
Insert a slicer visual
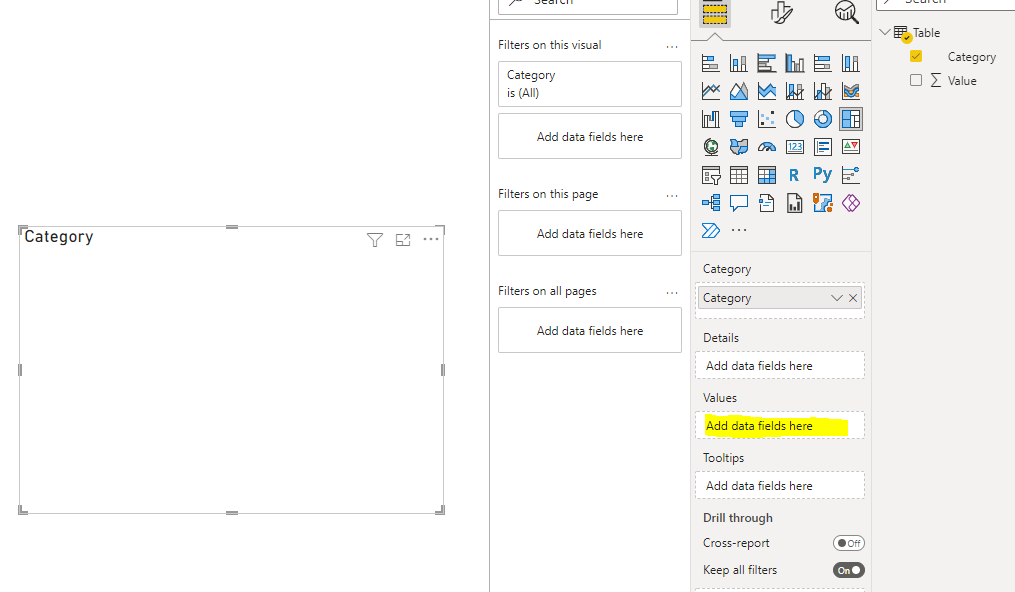(x=711, y=175)
